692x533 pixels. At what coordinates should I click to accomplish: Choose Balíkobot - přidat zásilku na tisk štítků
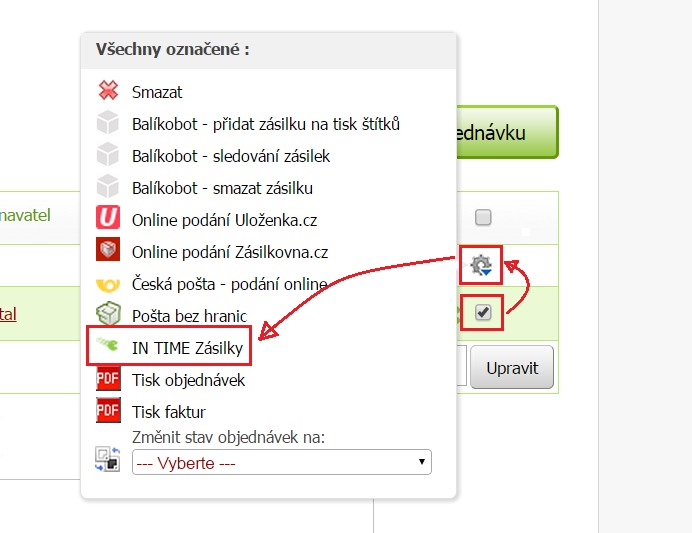pyautogui.click(x=266, y=124)
